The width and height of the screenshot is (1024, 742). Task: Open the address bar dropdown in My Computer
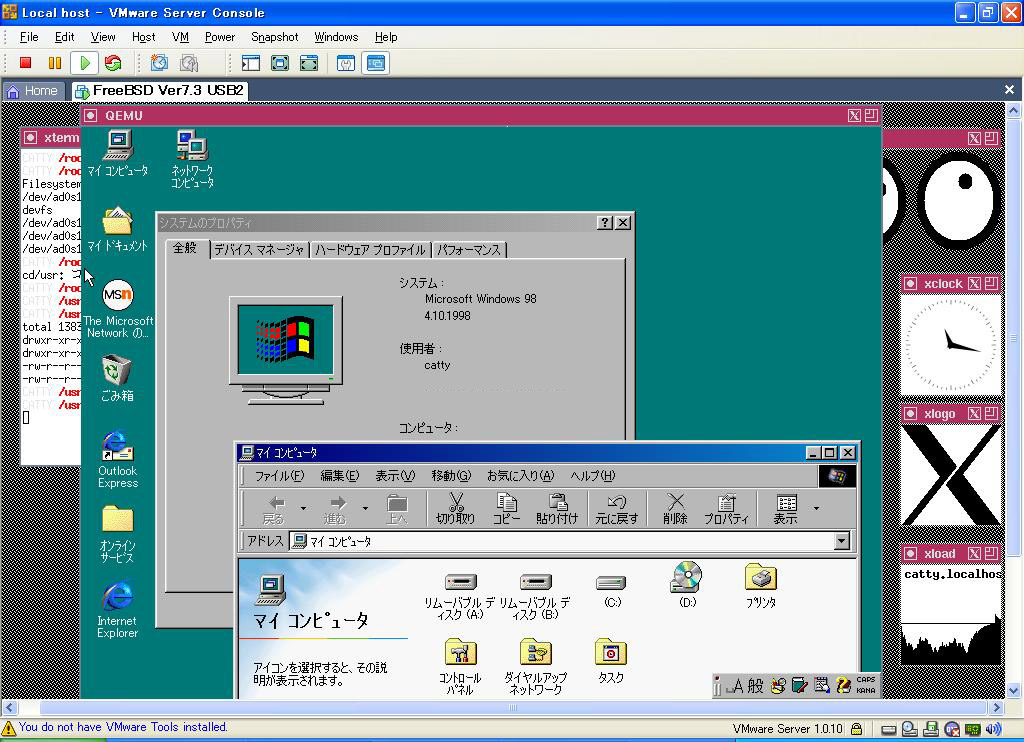(x=842, y=541)
